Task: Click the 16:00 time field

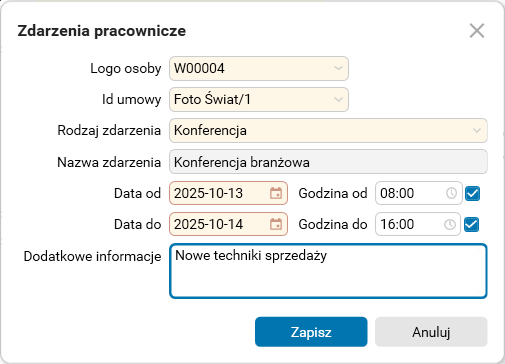Action: (418, 224)
